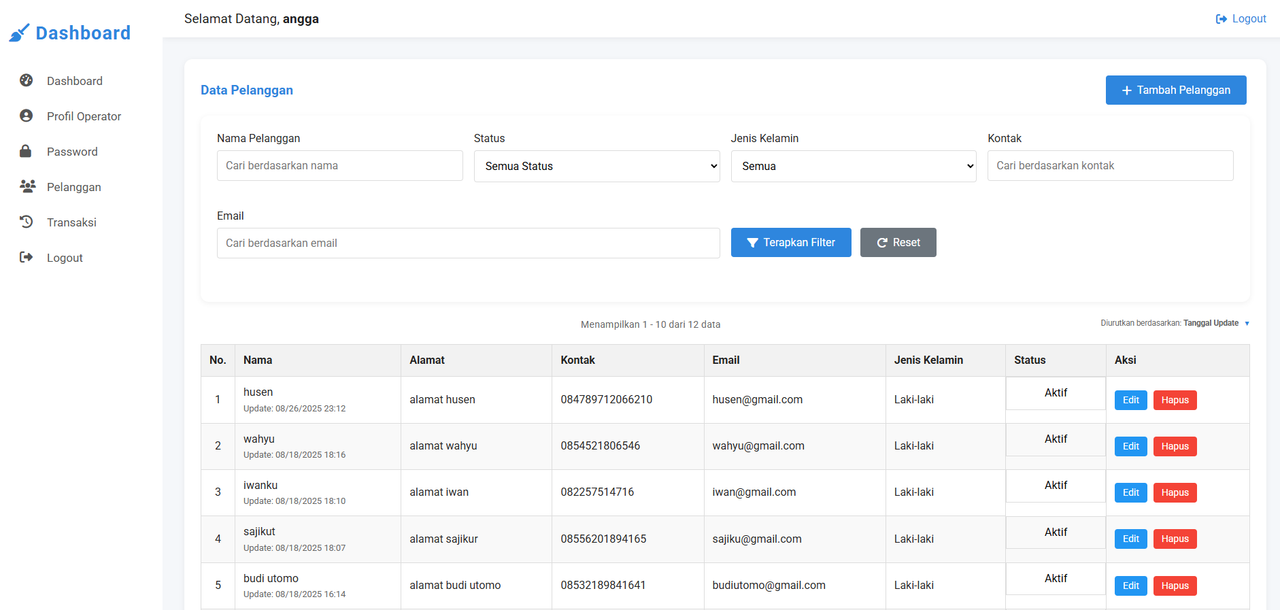The width and height of the screenshot is (1280, 610).
Task: Open the Jenis Kelamin dropdown
Action: 854,166
